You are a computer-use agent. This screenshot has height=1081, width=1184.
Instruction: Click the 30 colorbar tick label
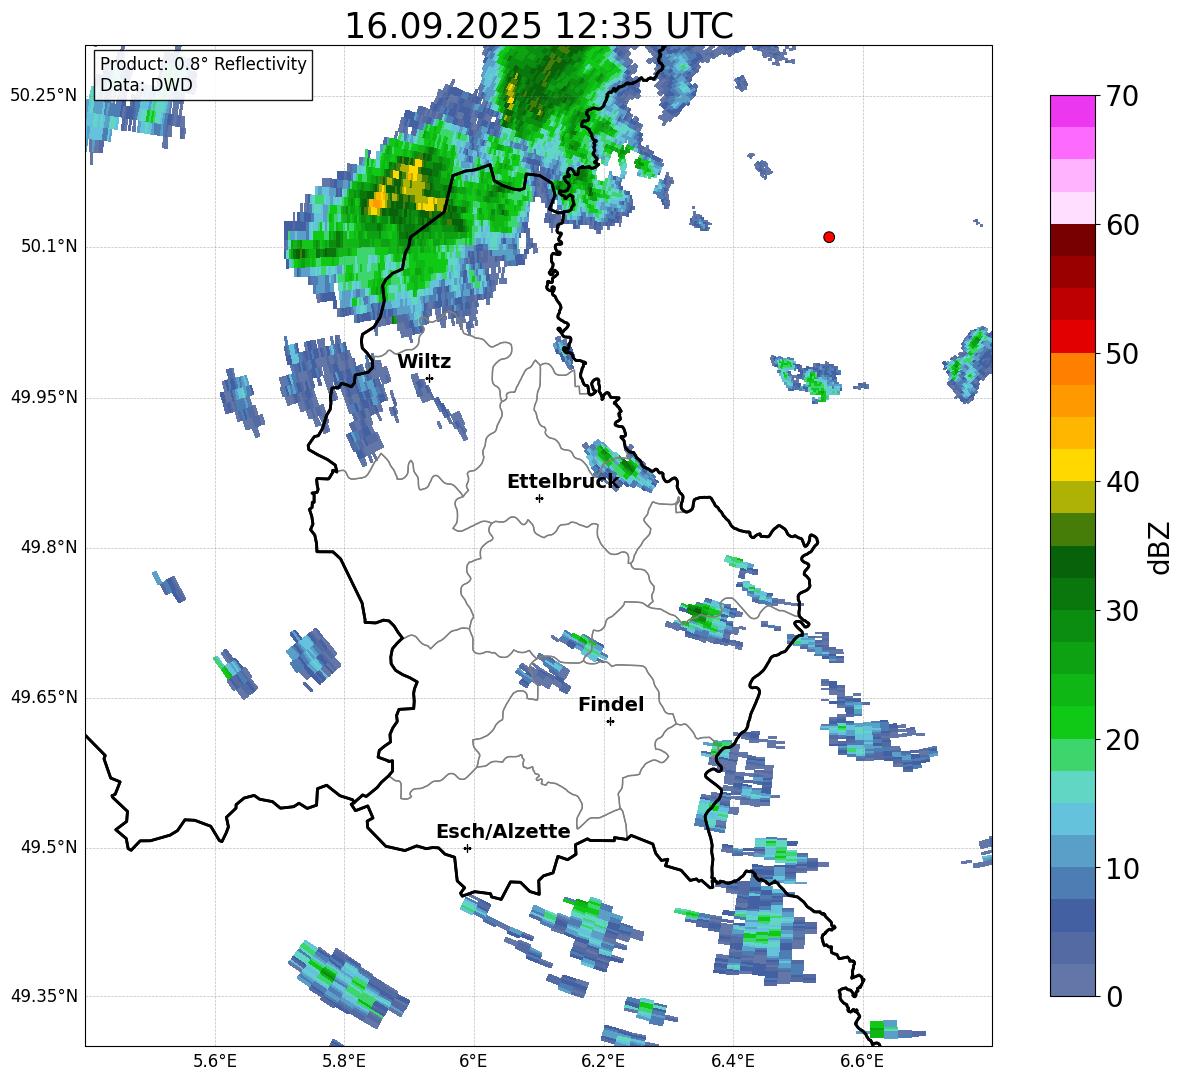[1122, 611]
